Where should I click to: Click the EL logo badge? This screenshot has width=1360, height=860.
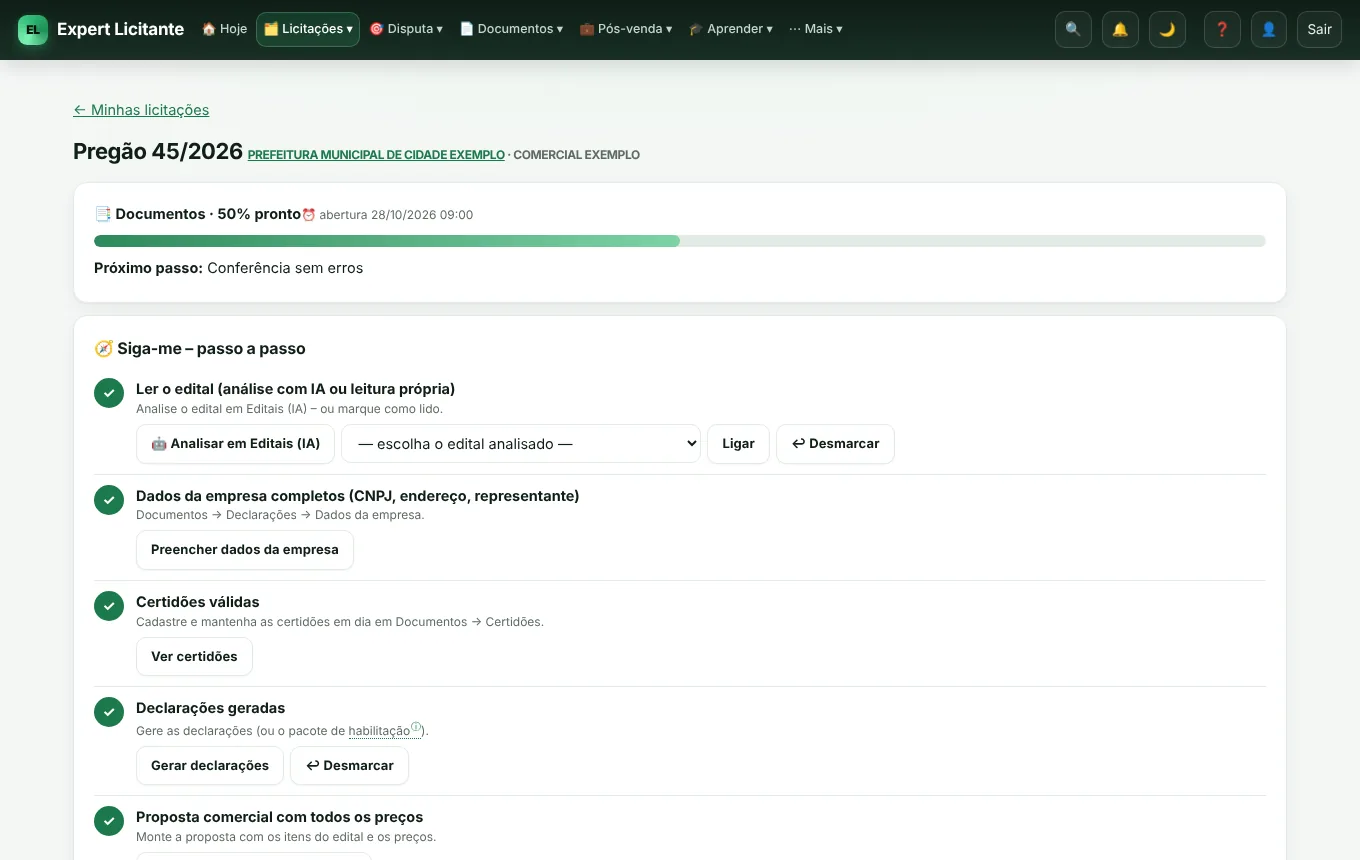click(33, 30)
